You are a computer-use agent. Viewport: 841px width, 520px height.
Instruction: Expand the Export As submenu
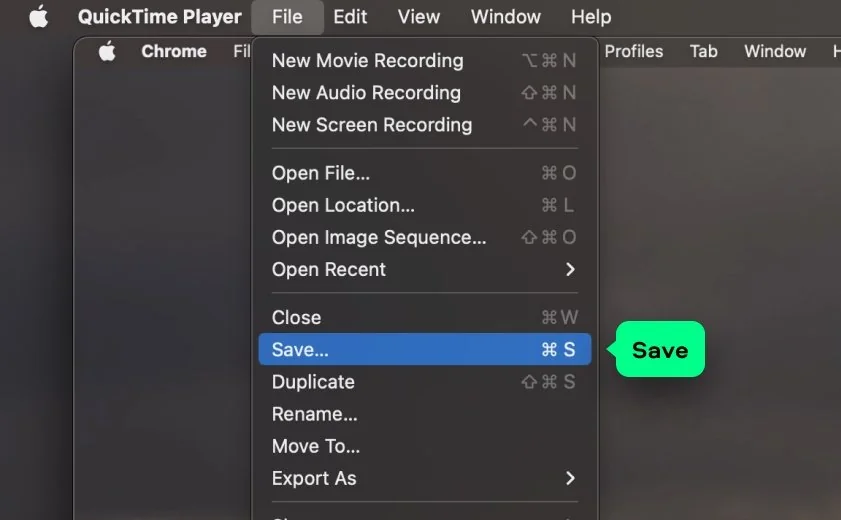coord(425,478)
